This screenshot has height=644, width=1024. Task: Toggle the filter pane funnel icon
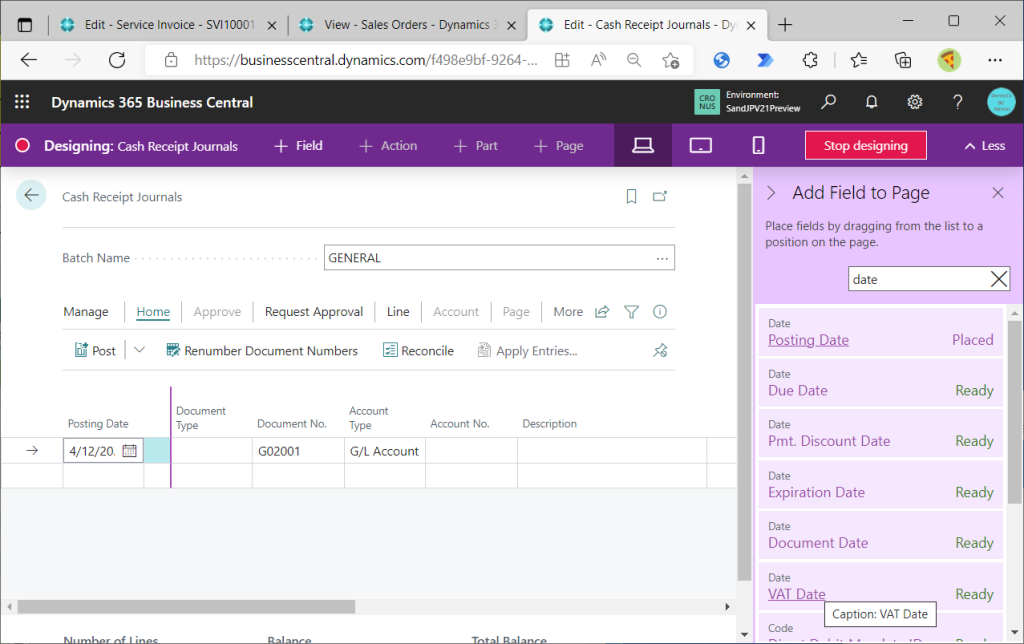coord(631,312)
